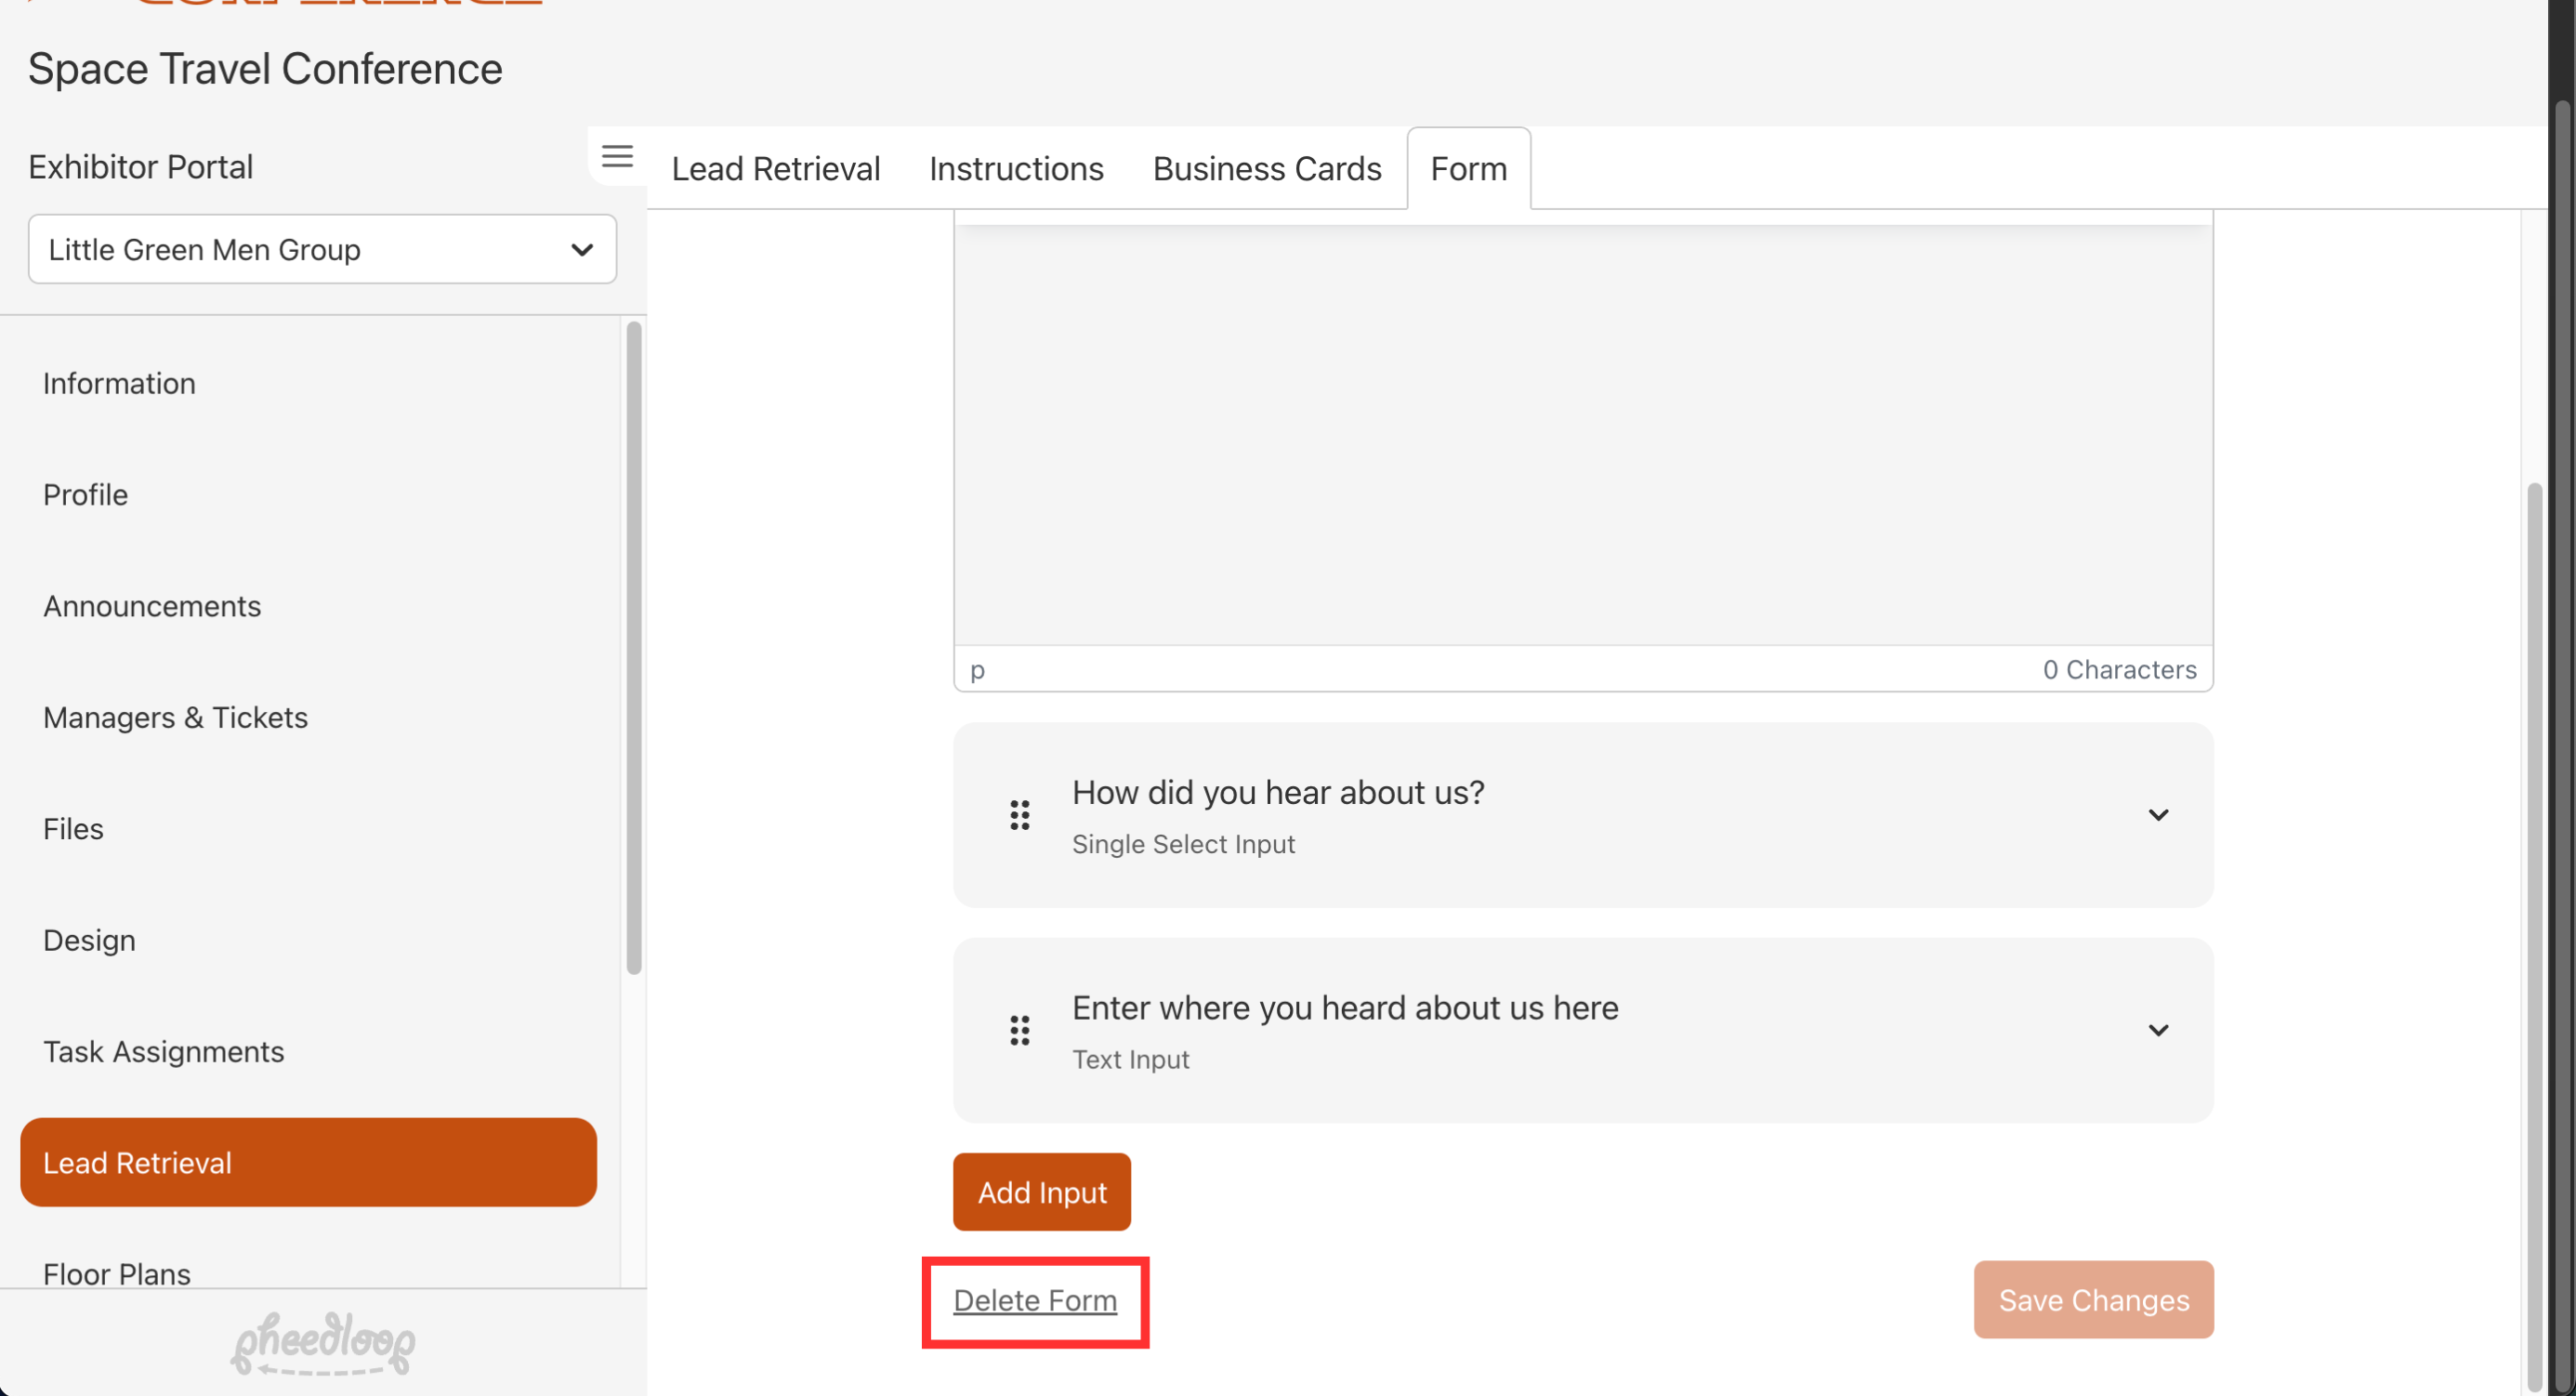Click inside the rich text editor area
Image resolution: width=2576 pixels, height=1396 pixels.
tap(1583, 434)
